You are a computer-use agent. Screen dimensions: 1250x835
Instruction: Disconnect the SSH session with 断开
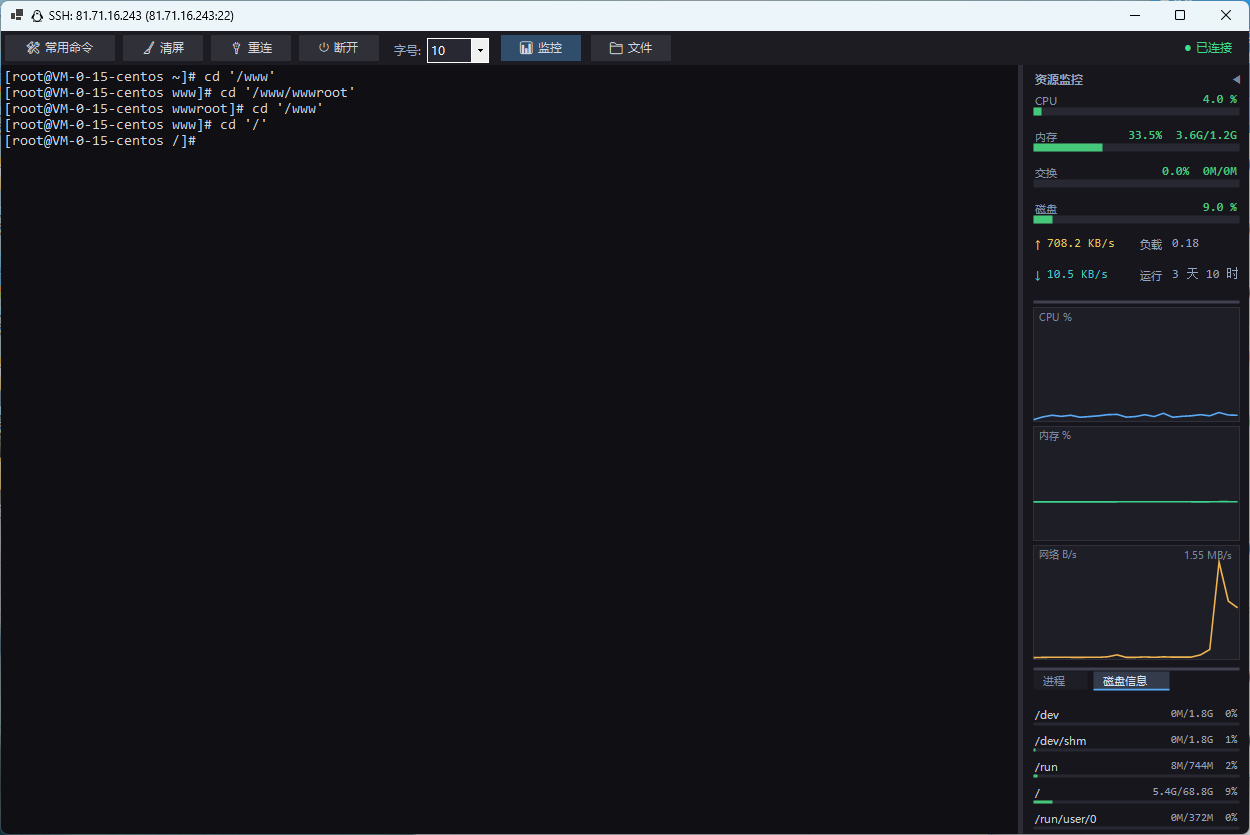(339, 48)
